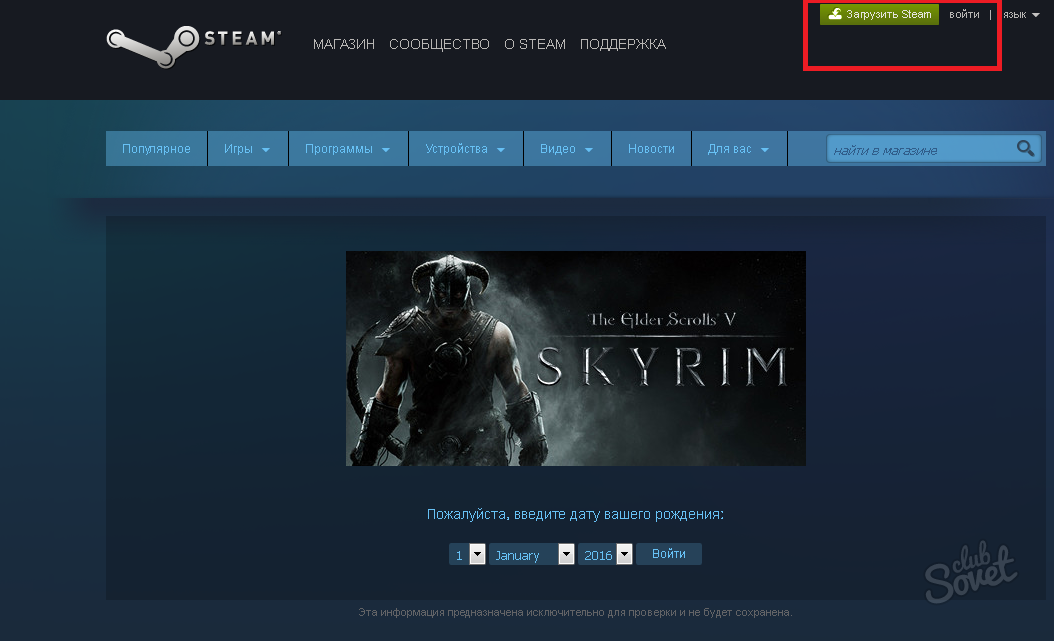Expand the Игры dropdown
Image resolution: width=1054 pixels, height=641 pixels.
pyautogui.click(x=247, y=148)
